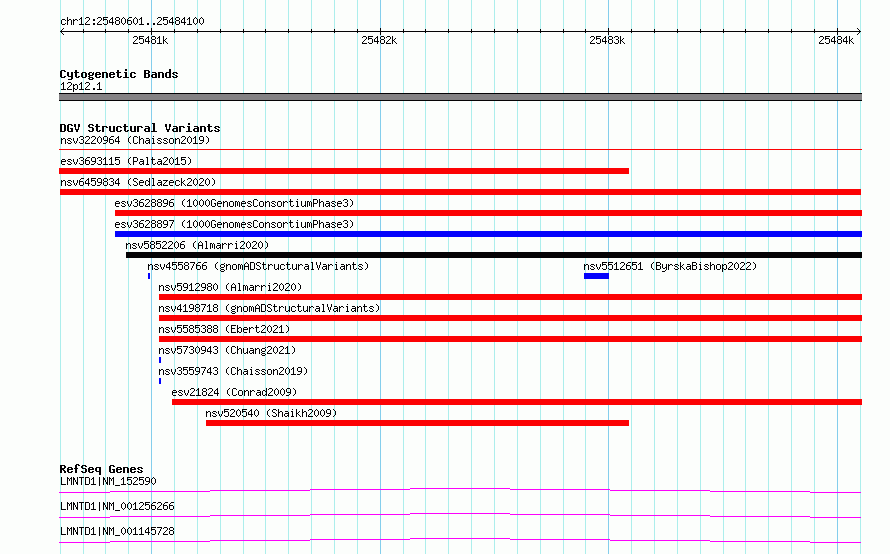
Task: Open nsv5512651 (ByrskaBishop2022) label
Action: point(670,266)
